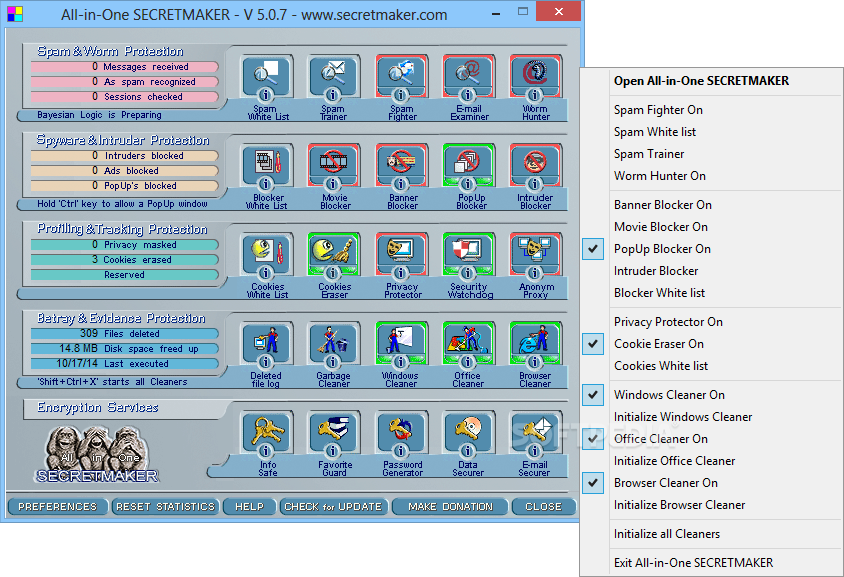Enable Privacy Protector On in menu
The image size is (844, 577).
tap(711, 322)
